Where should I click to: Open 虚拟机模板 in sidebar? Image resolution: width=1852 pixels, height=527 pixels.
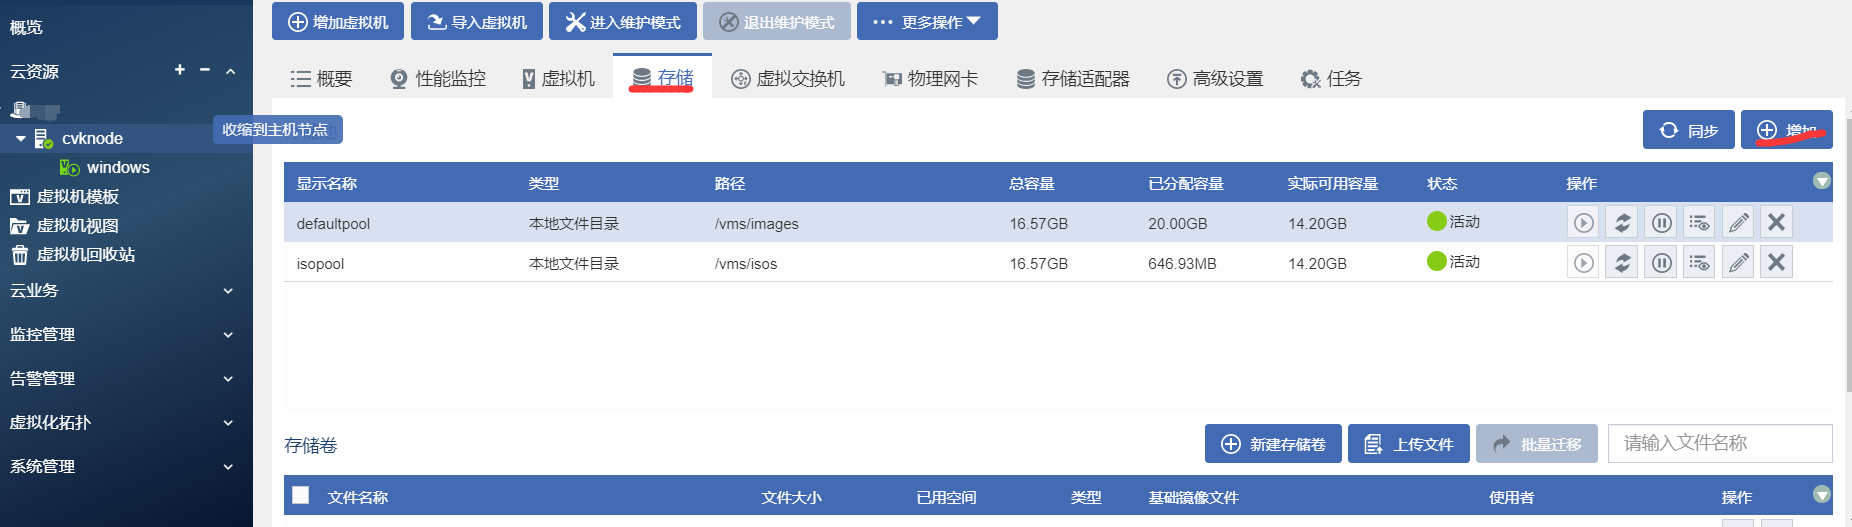(x=65, y=197)
